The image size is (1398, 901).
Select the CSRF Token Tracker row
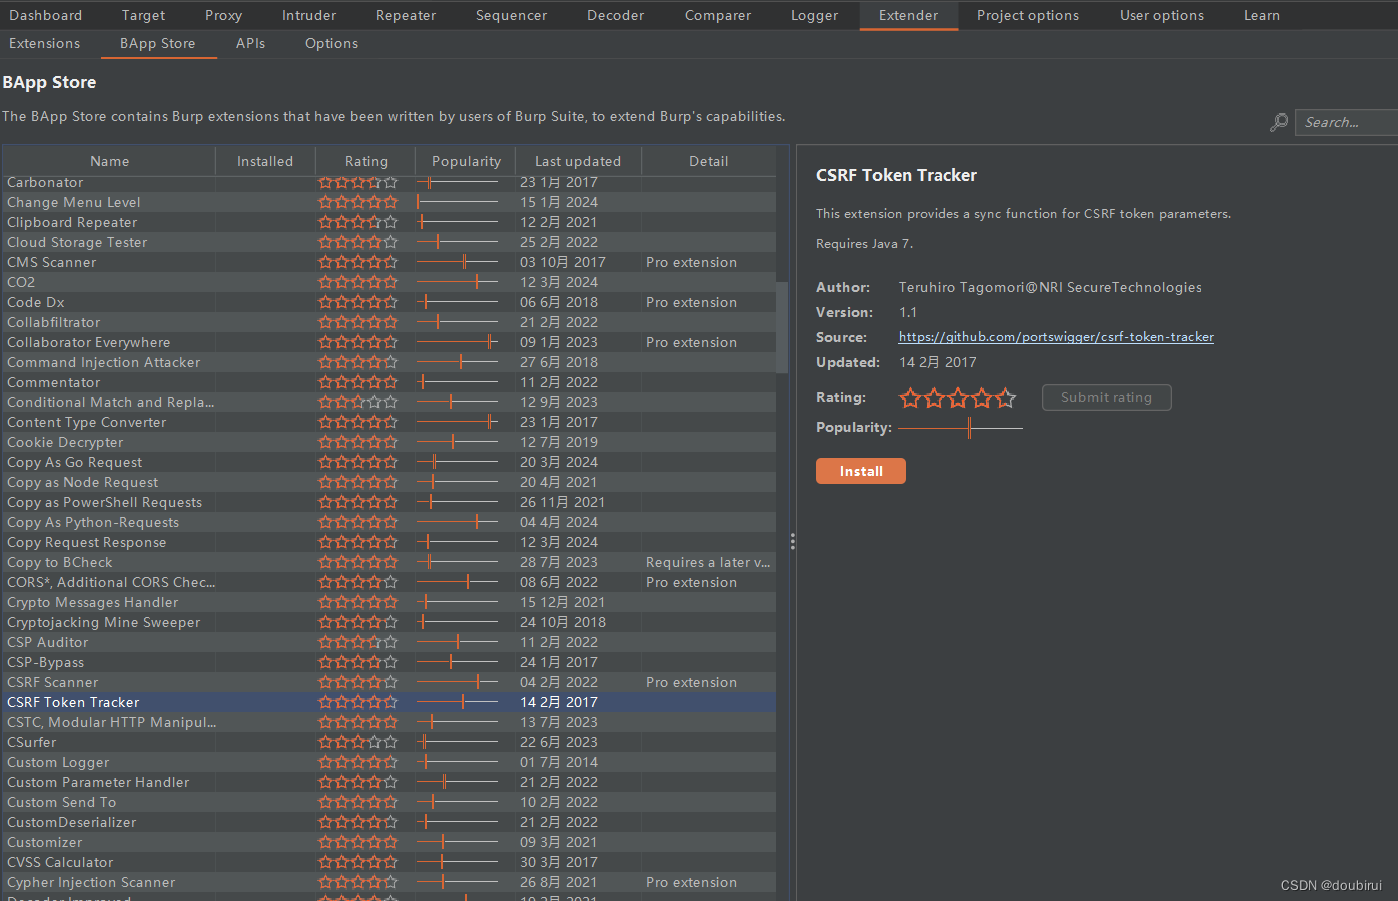pos(389,702)
